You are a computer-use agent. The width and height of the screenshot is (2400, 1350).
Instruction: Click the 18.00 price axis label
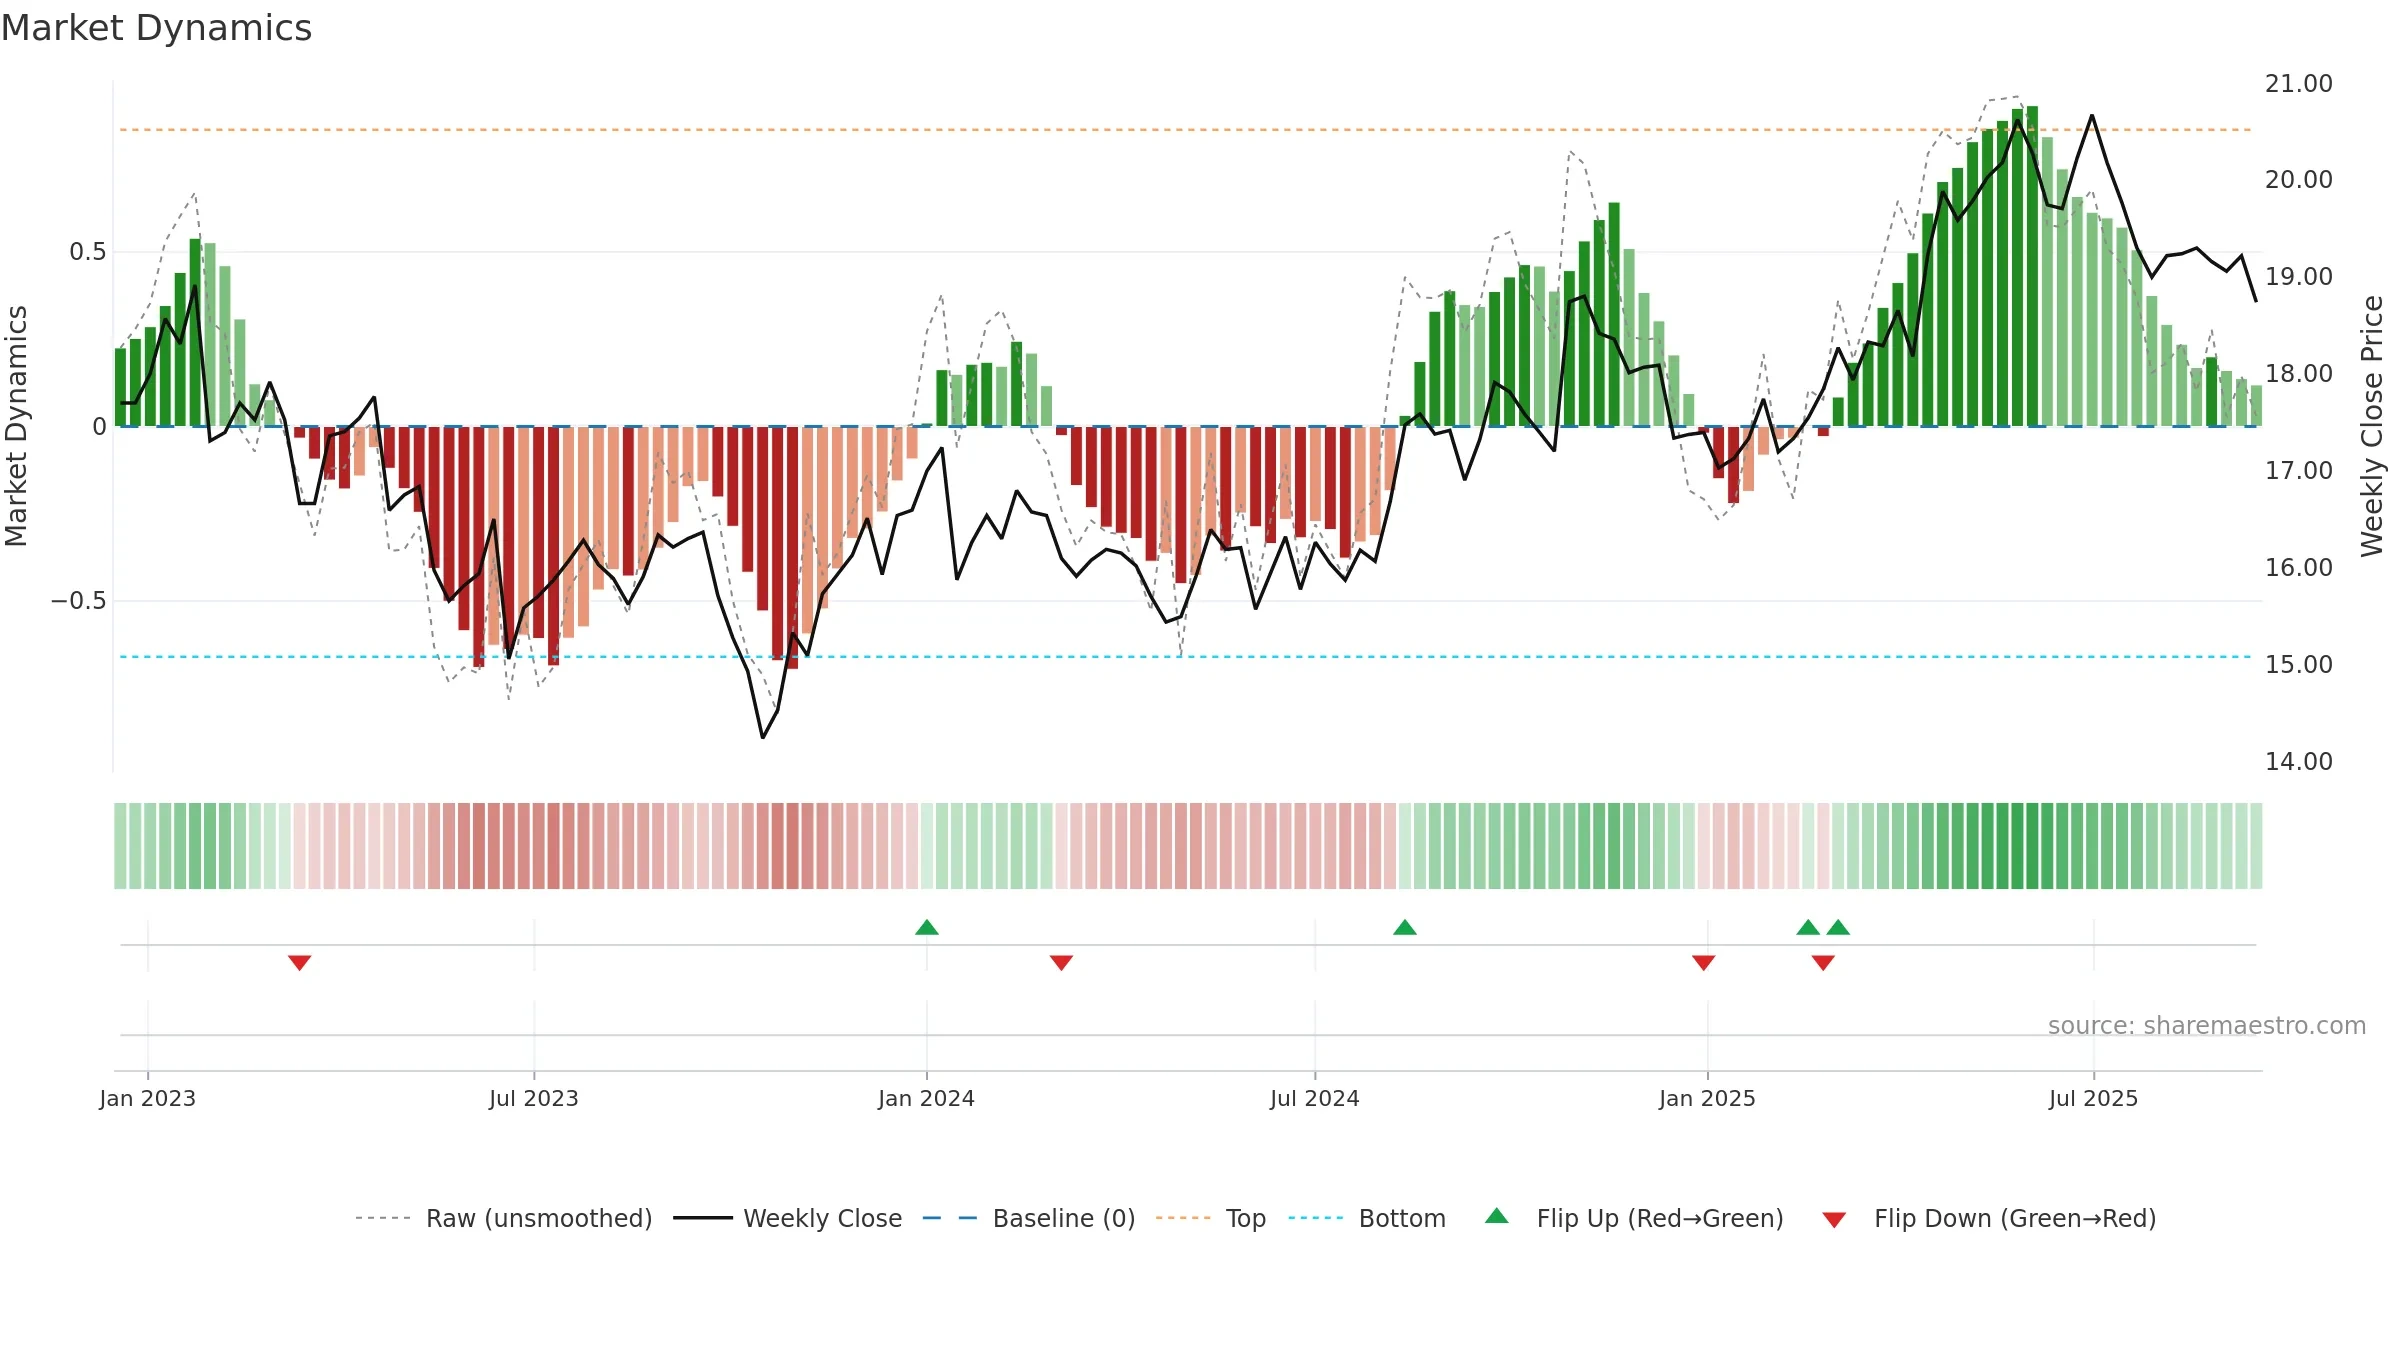pyautogui.click(x=2299, y=374)
